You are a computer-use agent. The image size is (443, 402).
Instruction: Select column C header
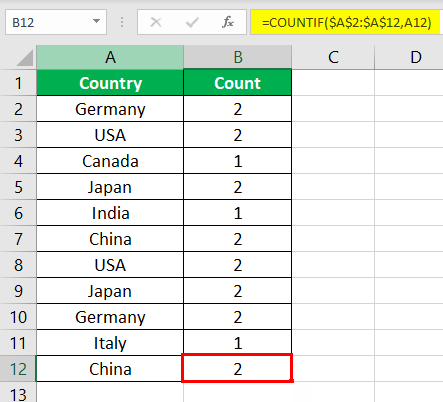coord(333,57)
